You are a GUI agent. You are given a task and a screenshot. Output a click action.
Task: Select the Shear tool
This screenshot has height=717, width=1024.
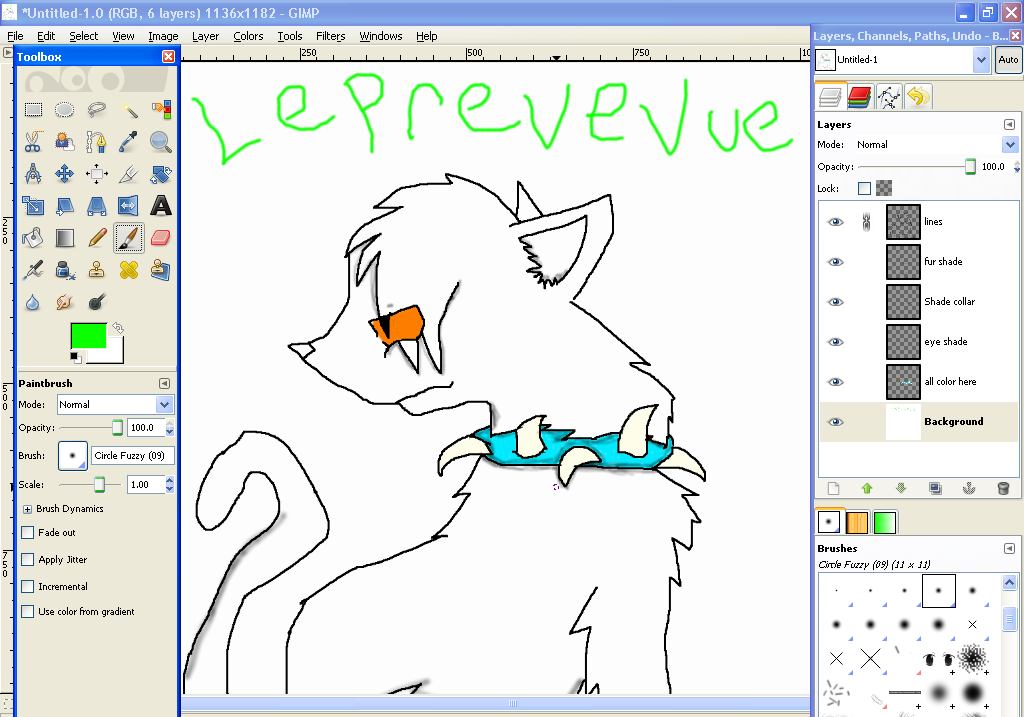64,206
